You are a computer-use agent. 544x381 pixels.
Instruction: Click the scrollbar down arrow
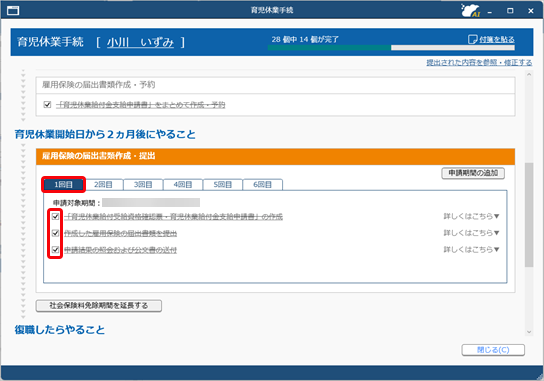point(529,332)
